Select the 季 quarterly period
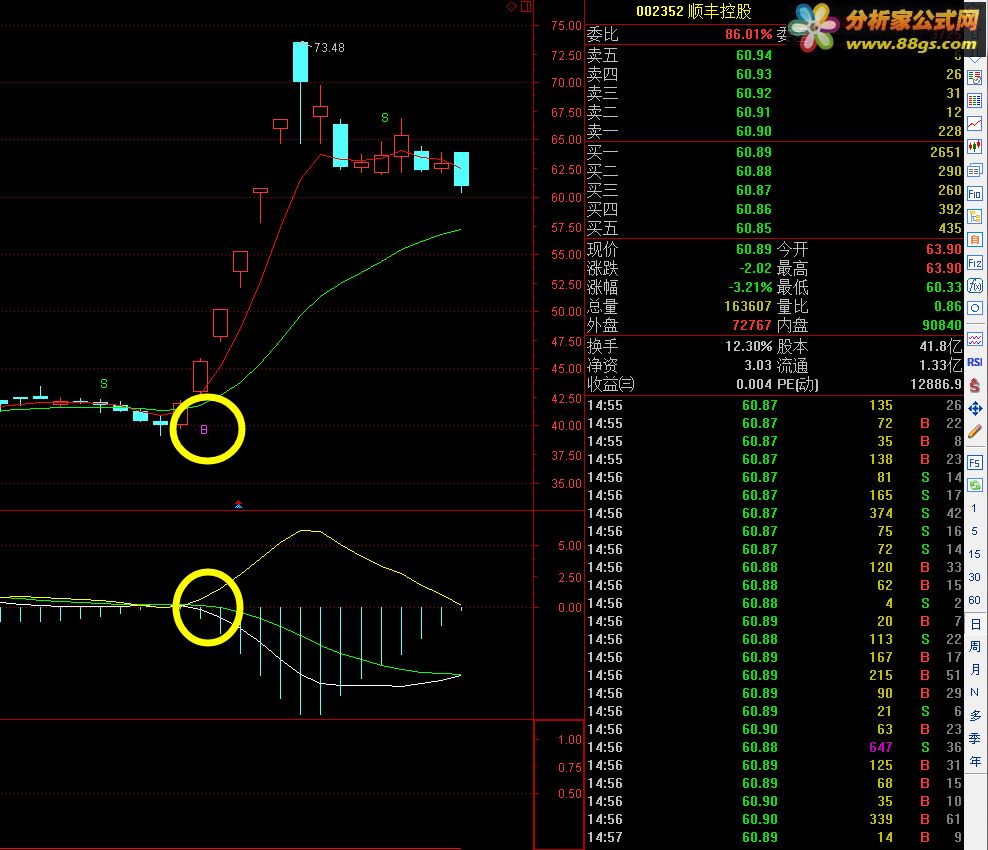This screenshot has width=988, height=850. [975, 738]
